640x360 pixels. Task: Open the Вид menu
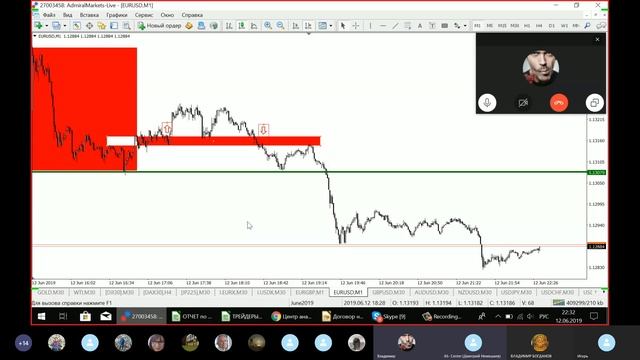pyautogui.click(x=68, y=15)
